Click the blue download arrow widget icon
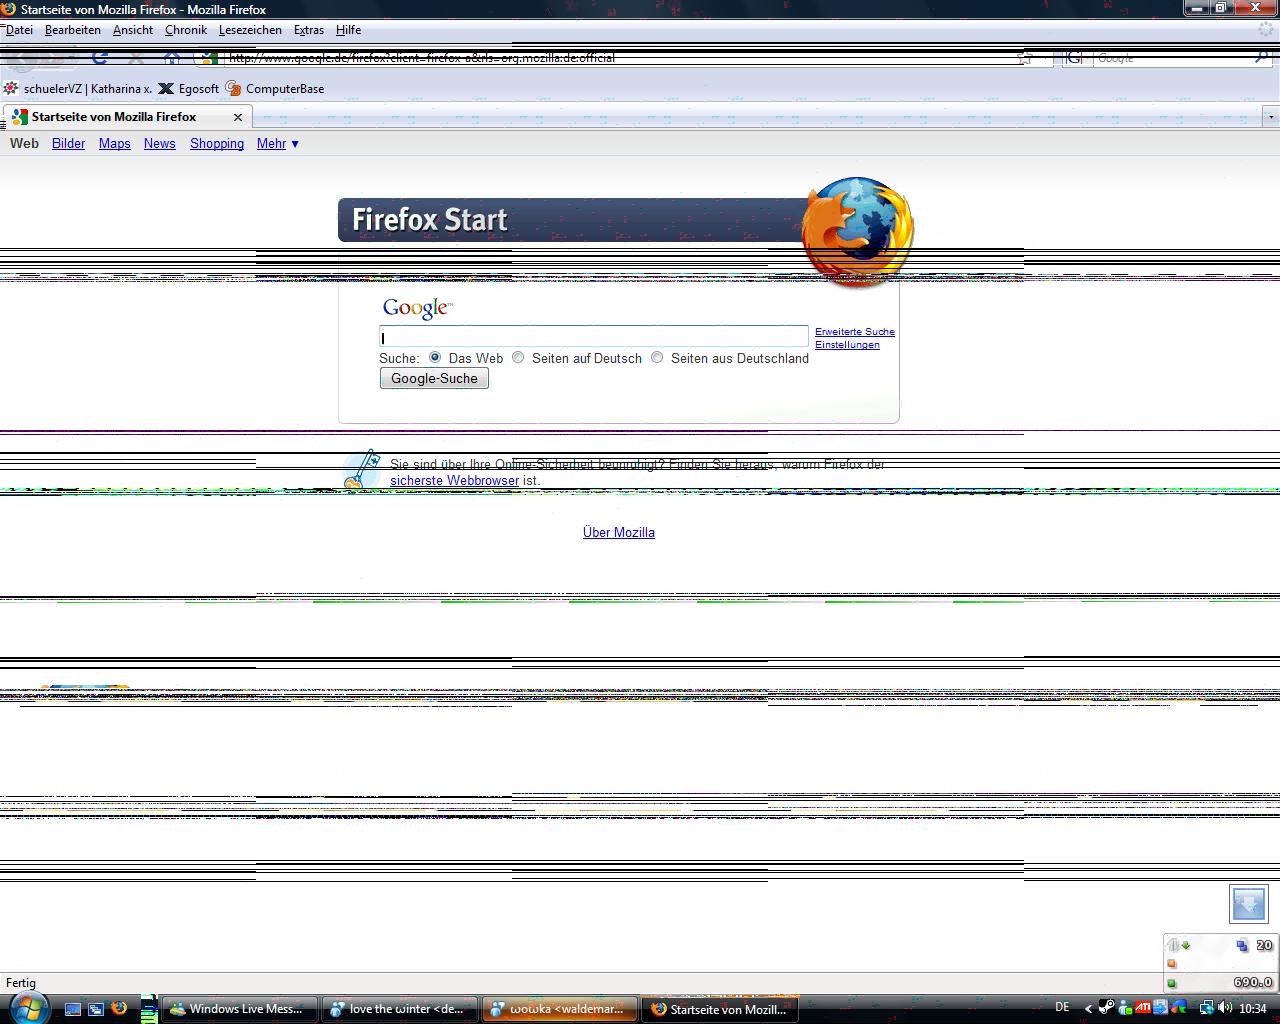Screen dimensions: 1280x1024 click(x=1248, y=904)
